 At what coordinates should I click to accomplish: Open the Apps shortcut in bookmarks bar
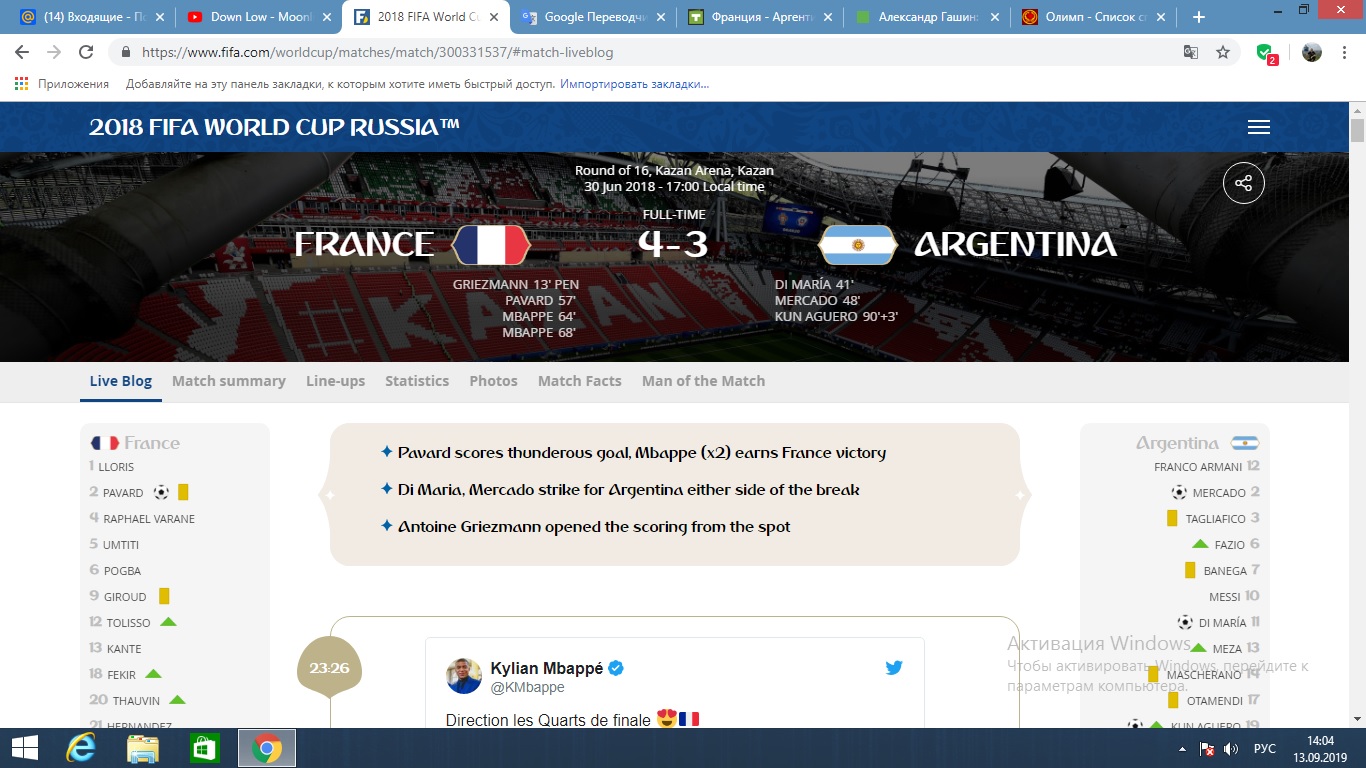(61, 84)
